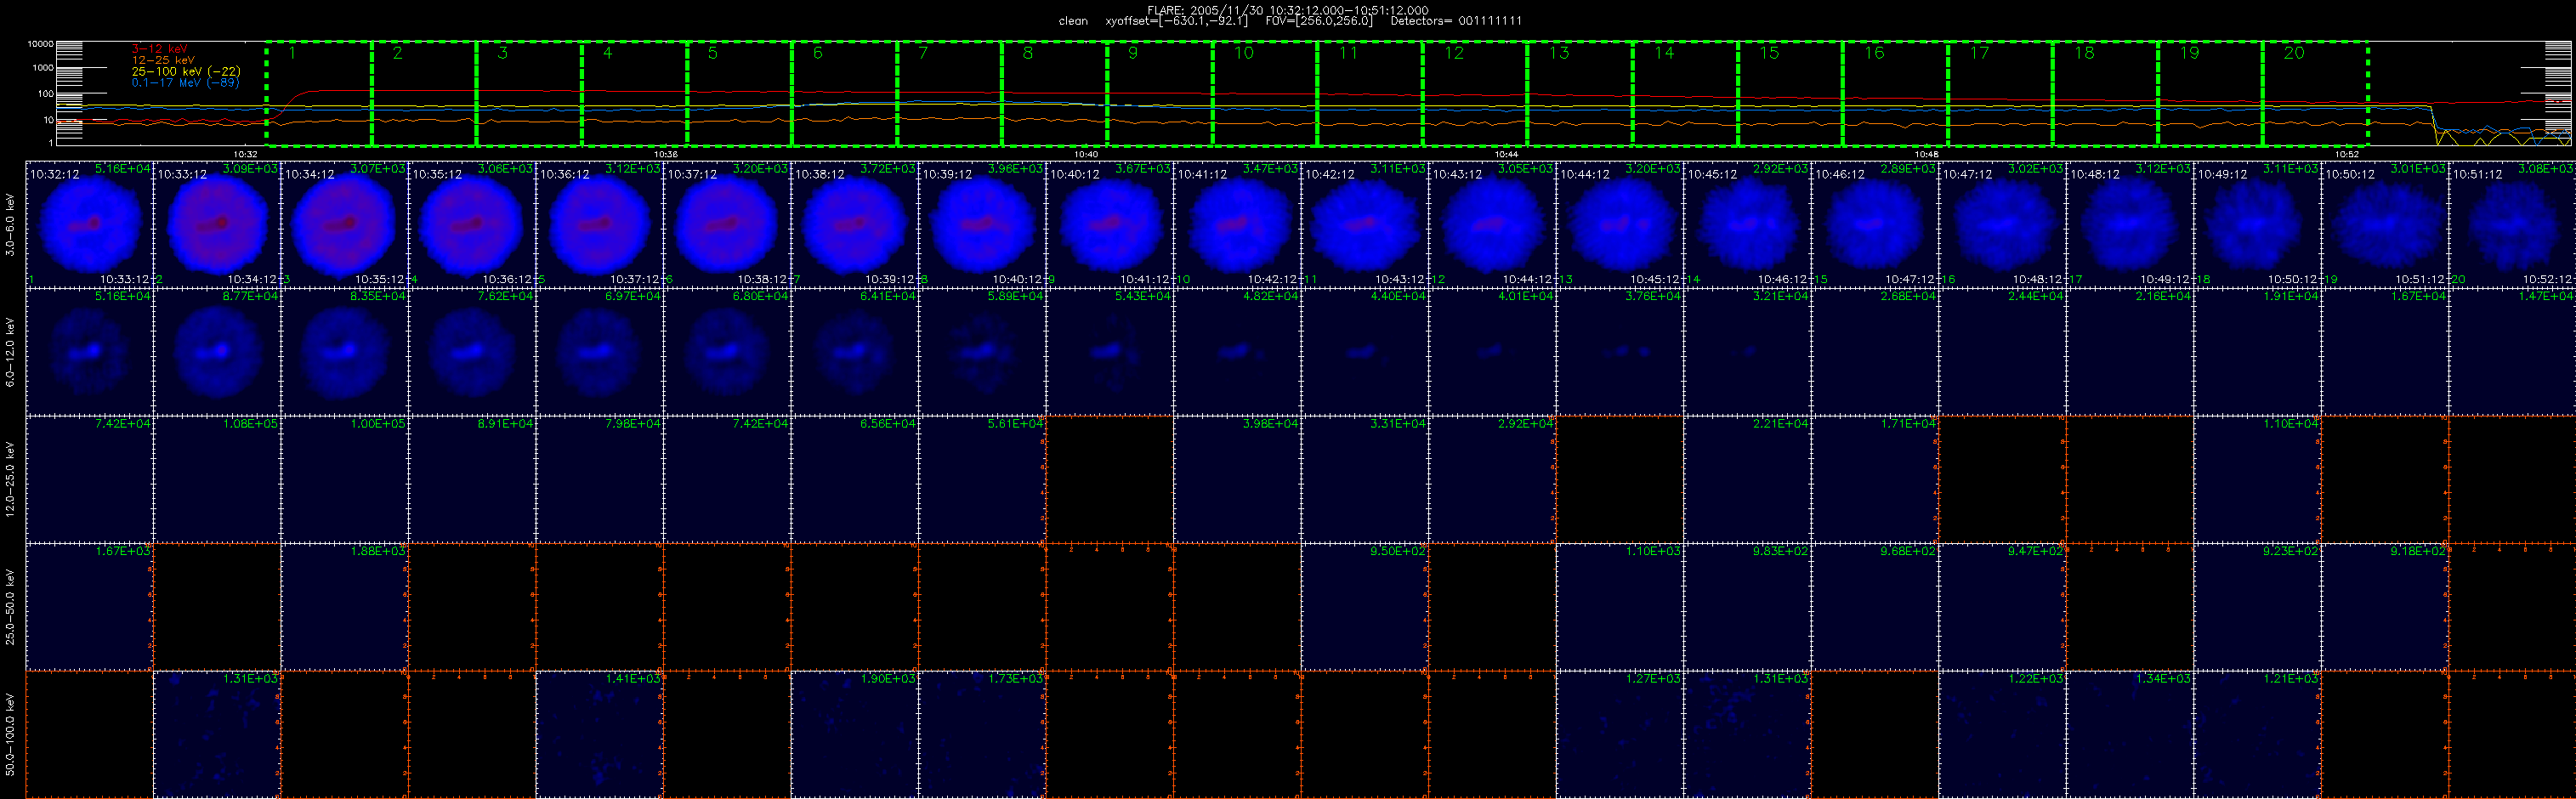Open the 12–25 keV image labeled 2.21E+04
Viewport: 2576px width, 799px height.
(x=1749, y=479)
